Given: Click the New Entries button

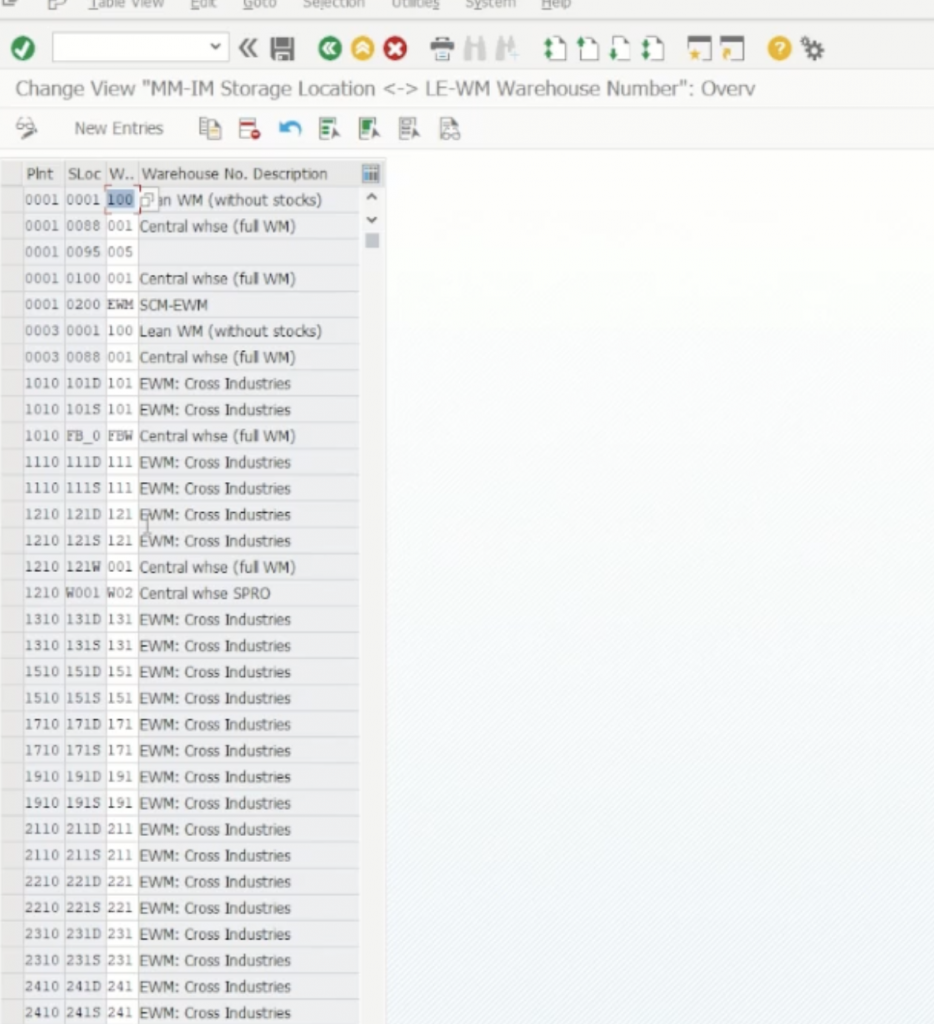Looking at the screenshot, I should [118, 128].
